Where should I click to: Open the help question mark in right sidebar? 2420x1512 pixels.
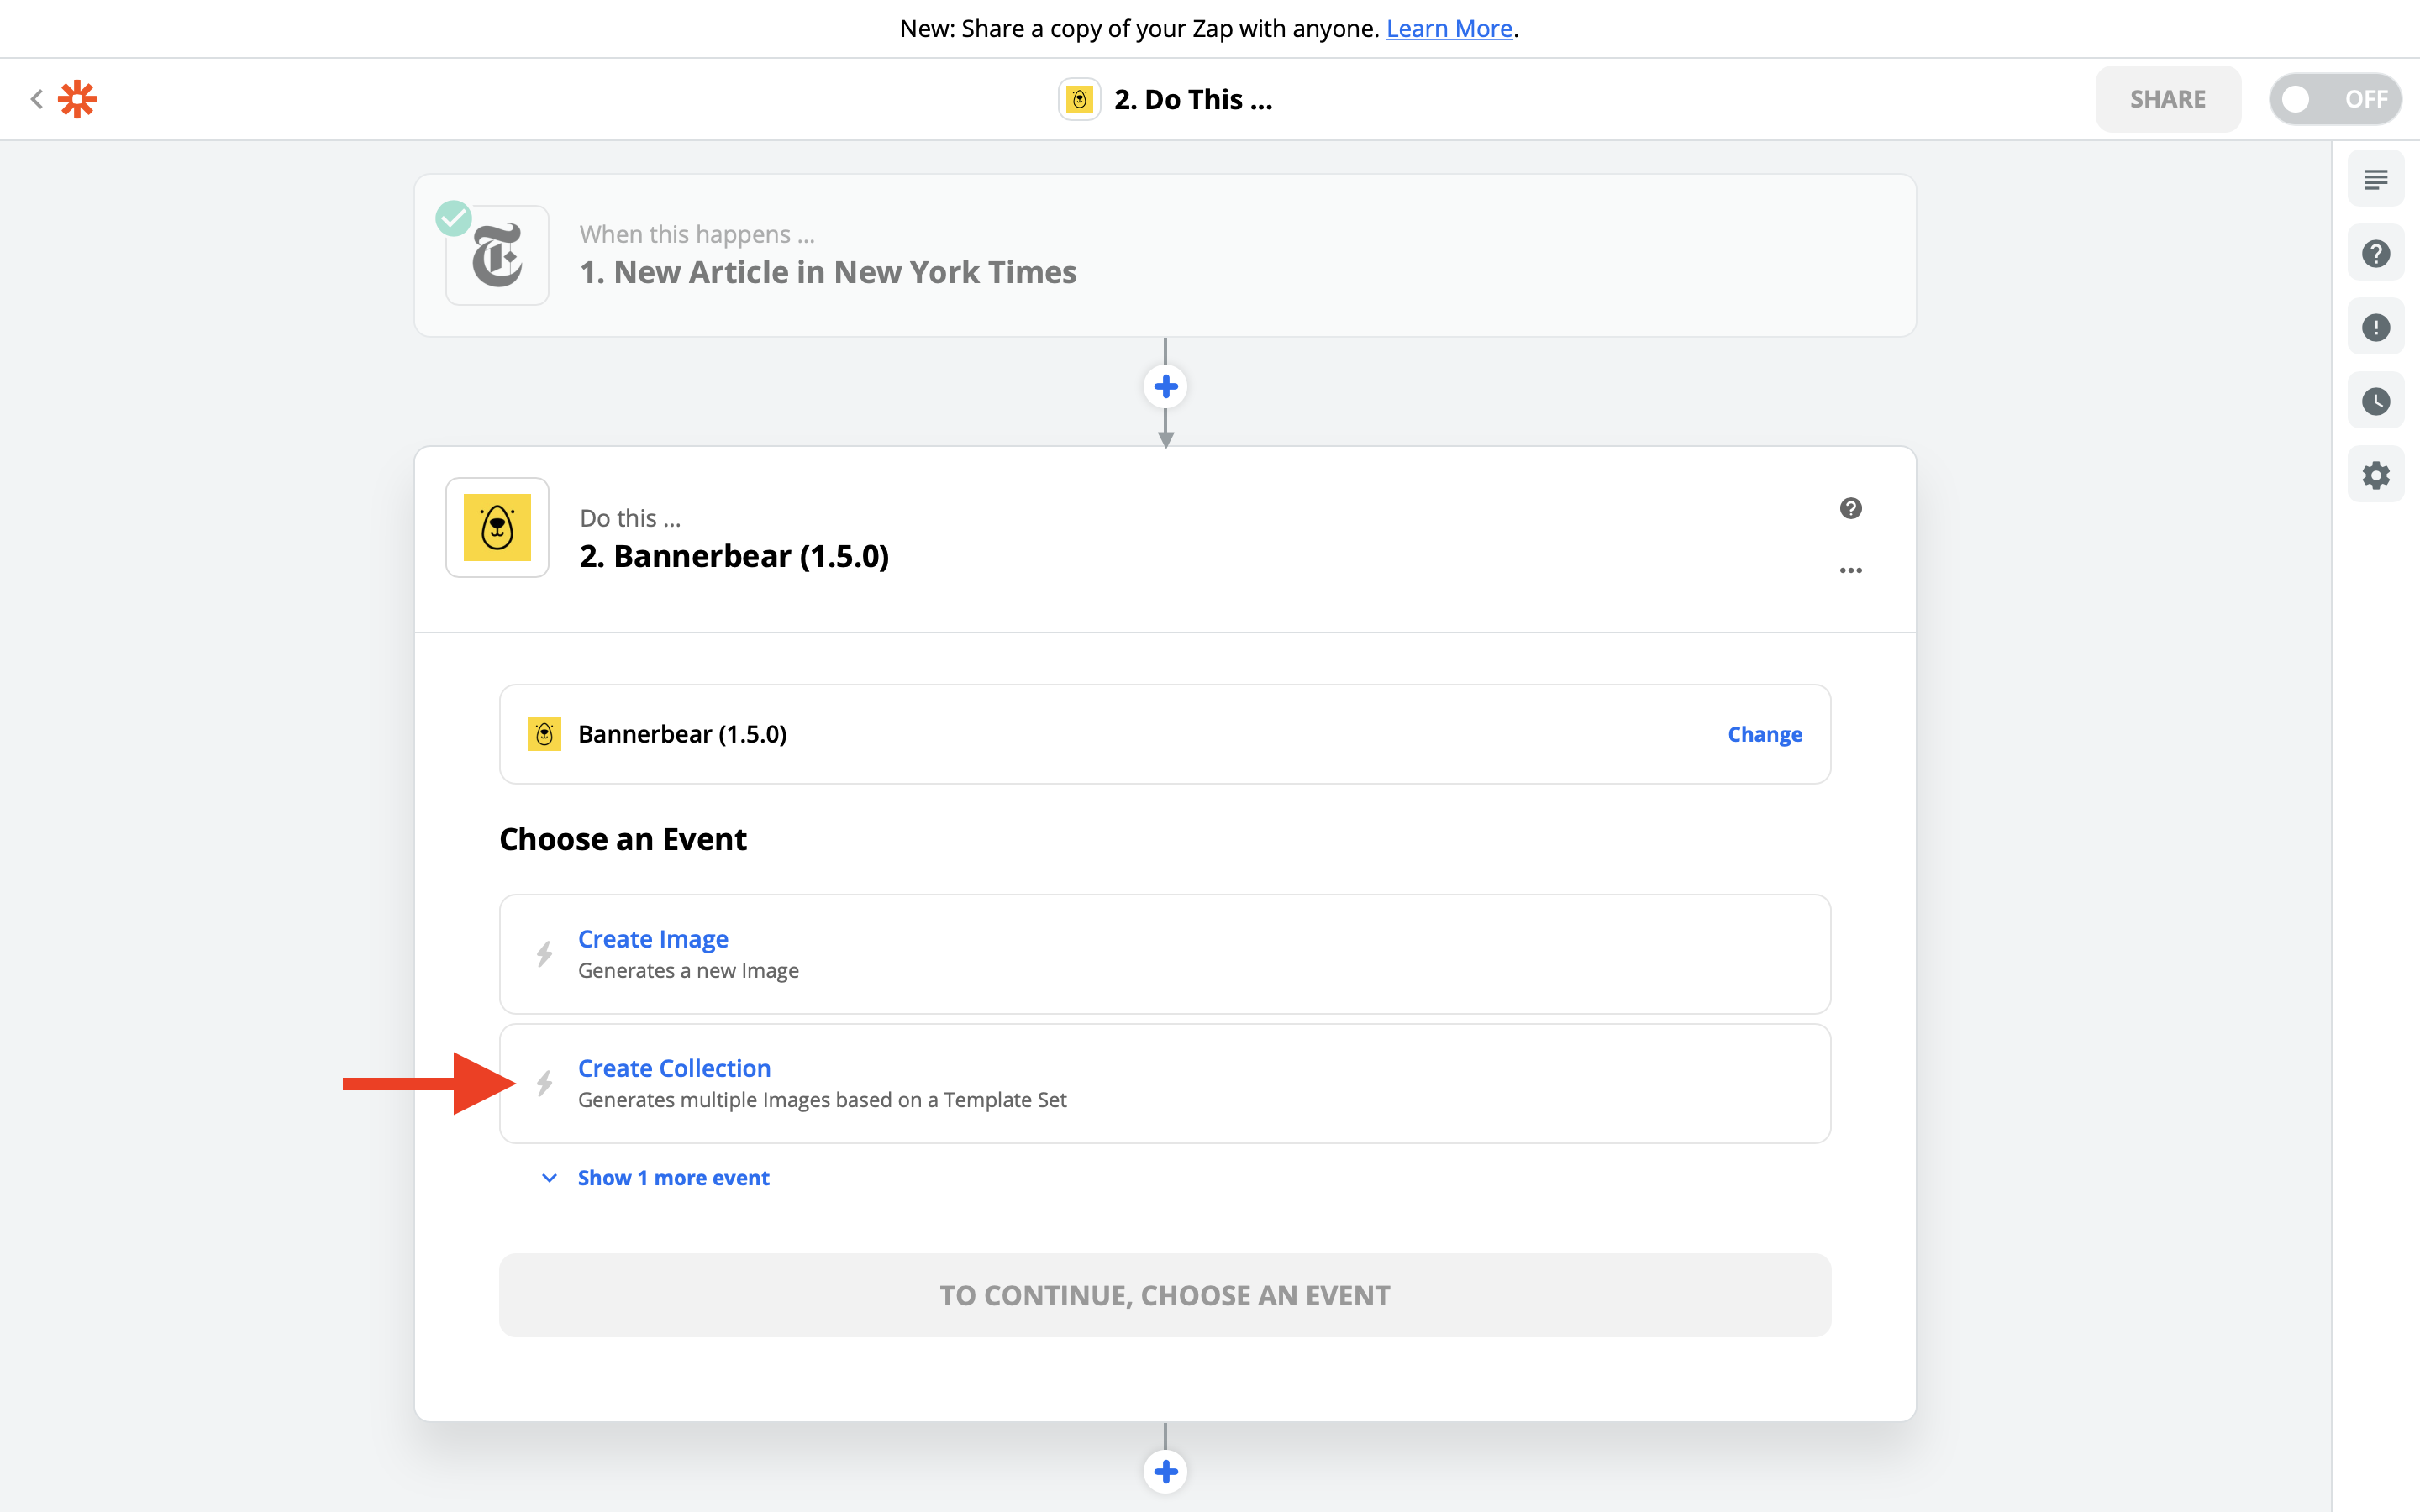[x=2376, y=253]
